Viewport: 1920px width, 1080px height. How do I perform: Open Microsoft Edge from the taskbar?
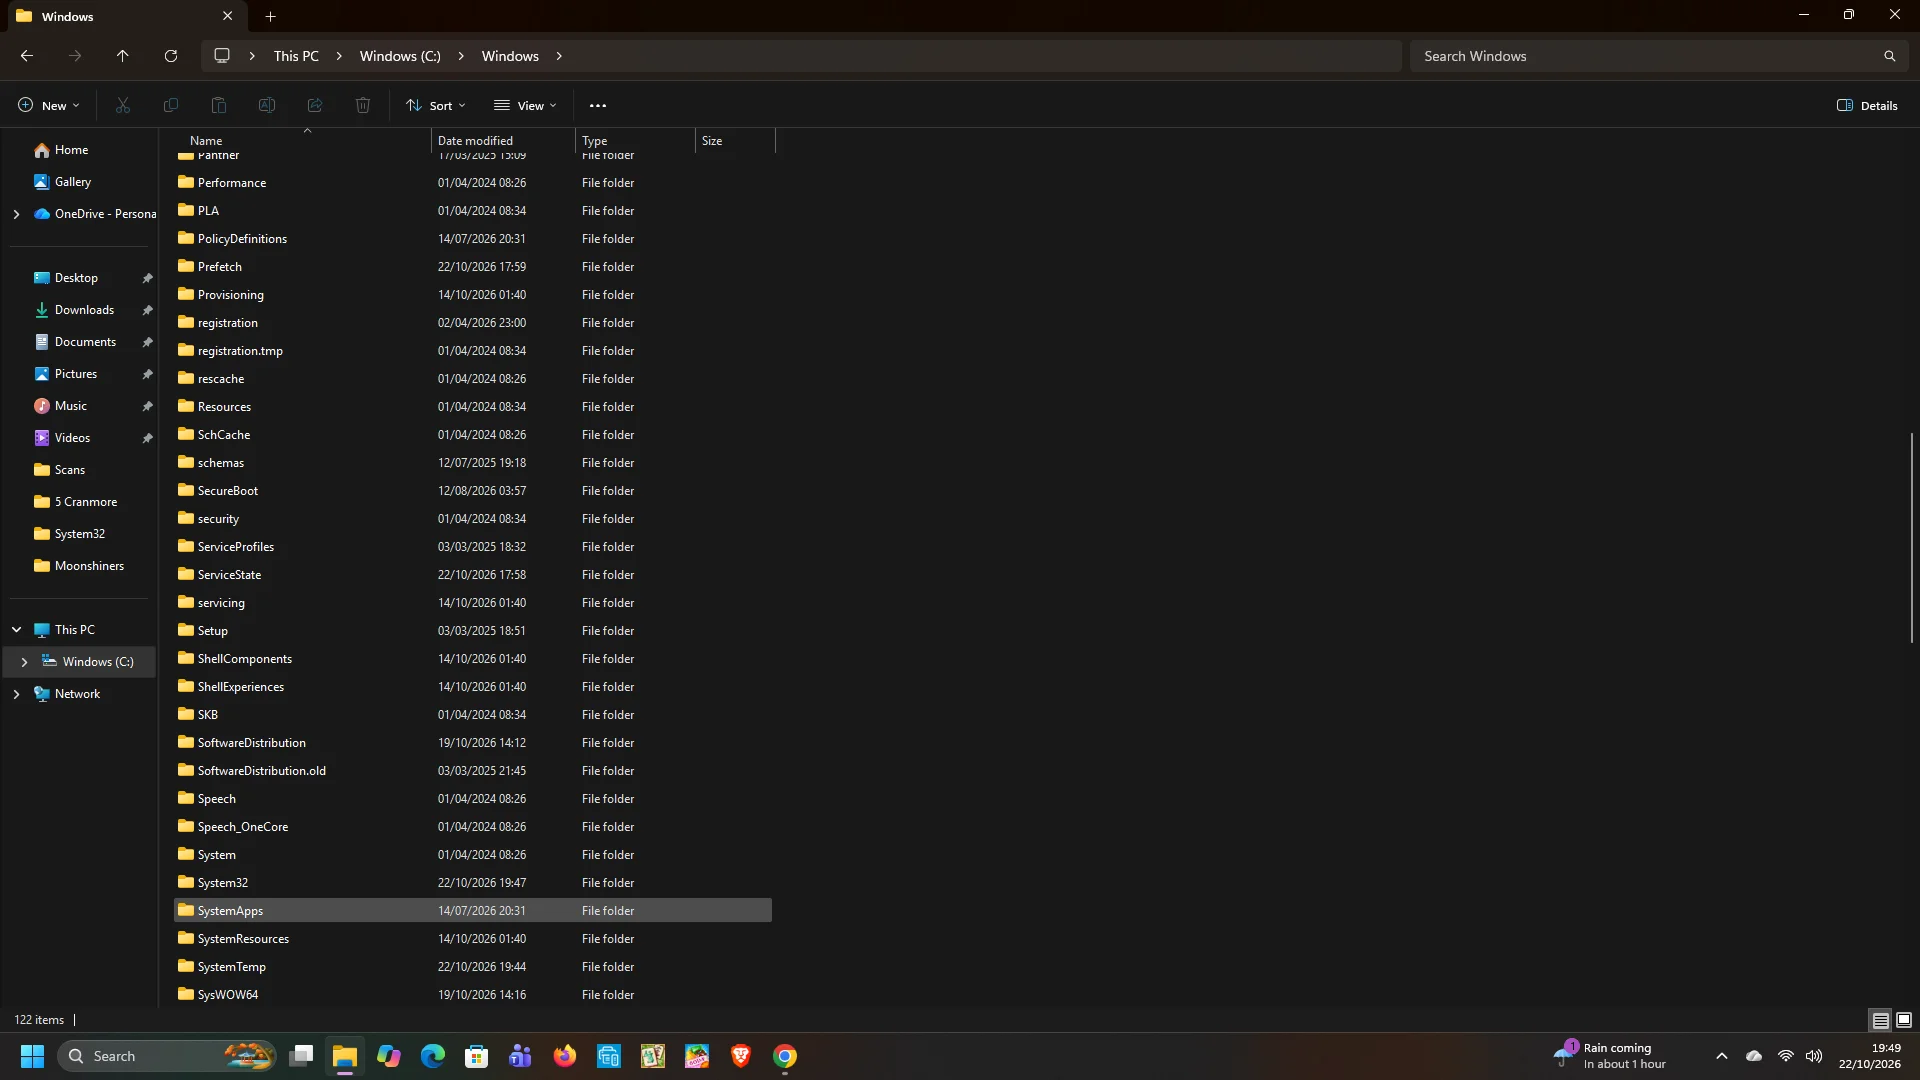click(x=433, y=1056)
